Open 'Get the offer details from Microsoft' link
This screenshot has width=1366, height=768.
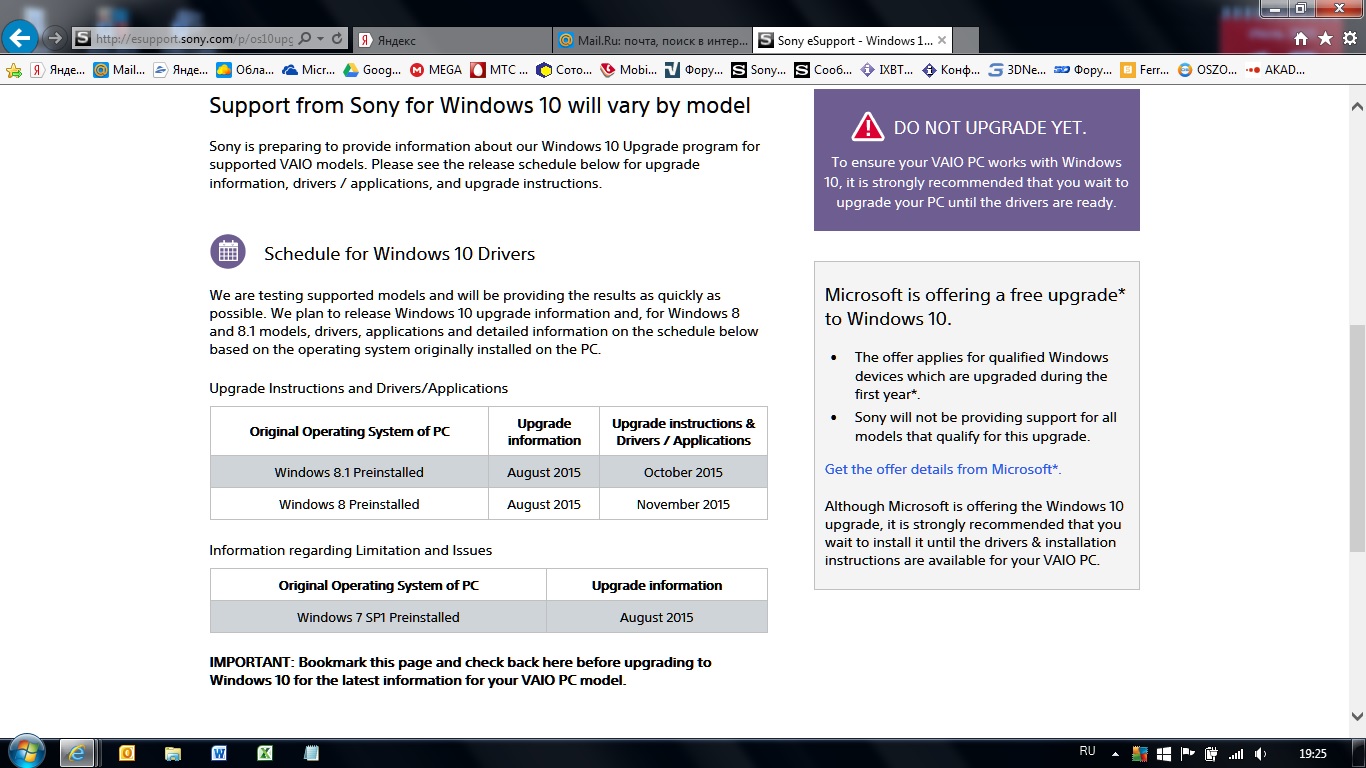coord(942,469)
